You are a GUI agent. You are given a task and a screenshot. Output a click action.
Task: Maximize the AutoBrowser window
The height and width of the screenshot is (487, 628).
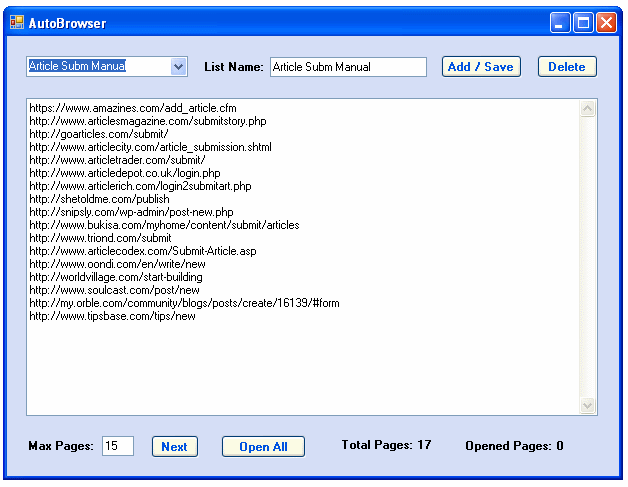coord(583,22)
